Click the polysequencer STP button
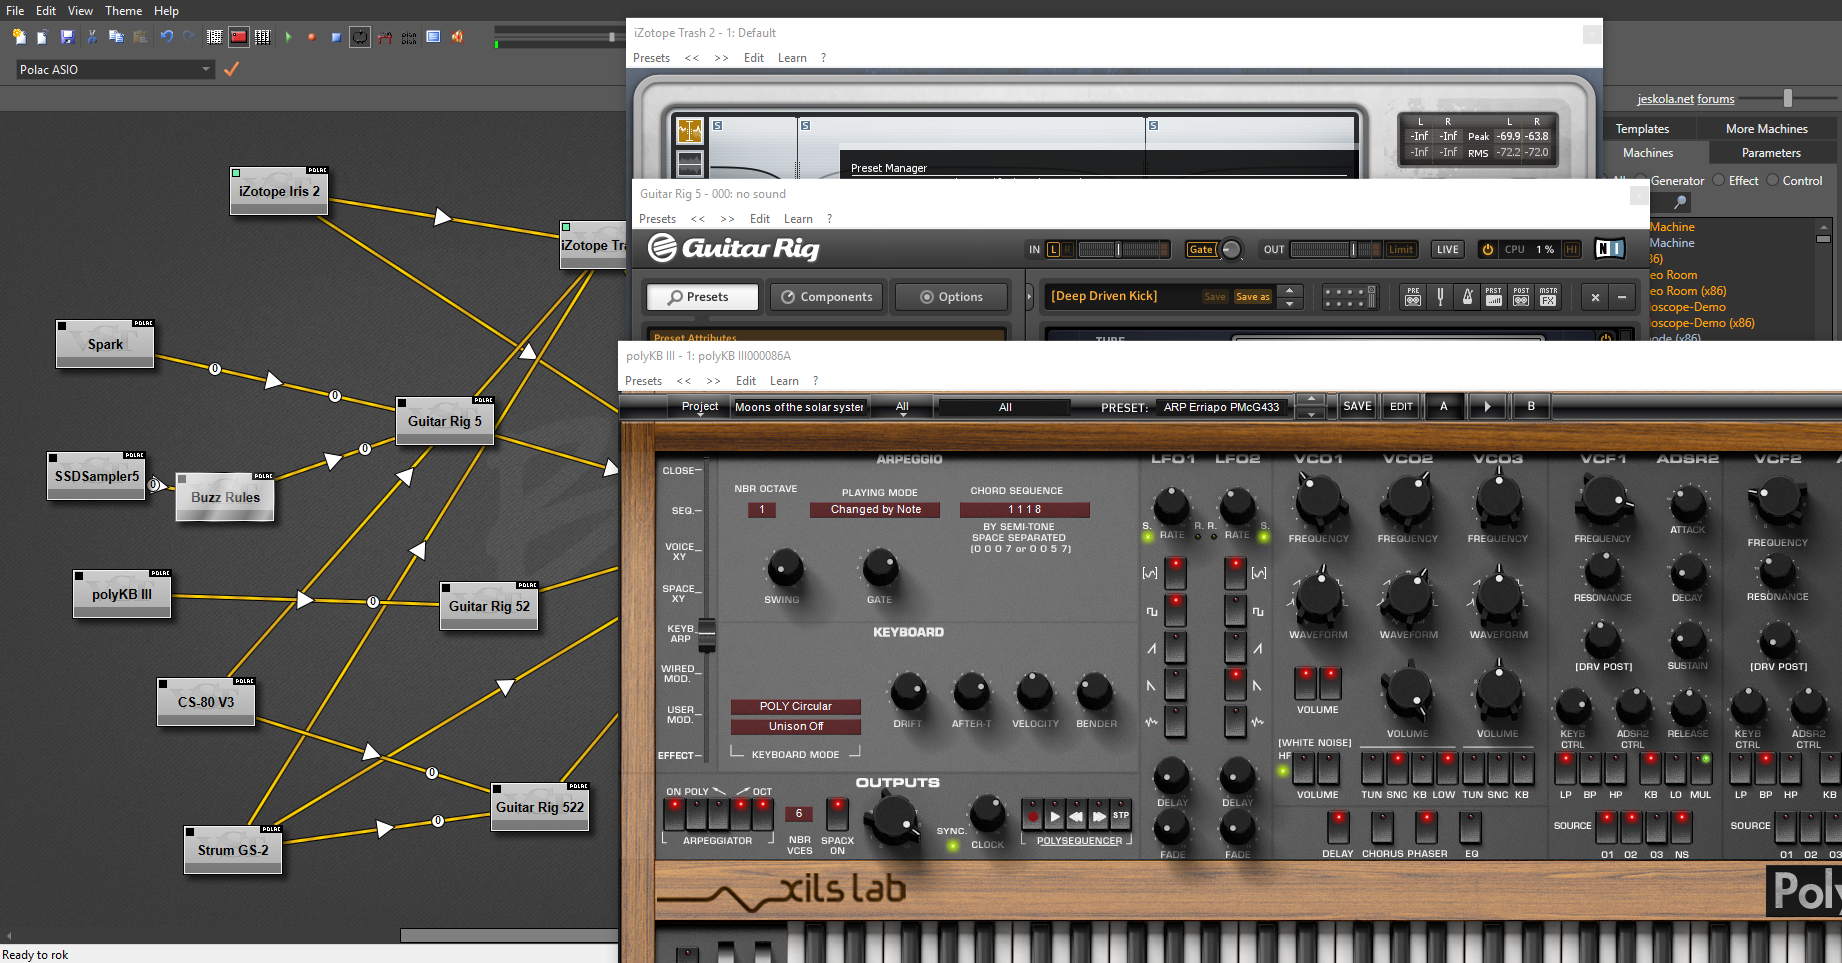The image size is (1842, 963). tap(1121, 815)
